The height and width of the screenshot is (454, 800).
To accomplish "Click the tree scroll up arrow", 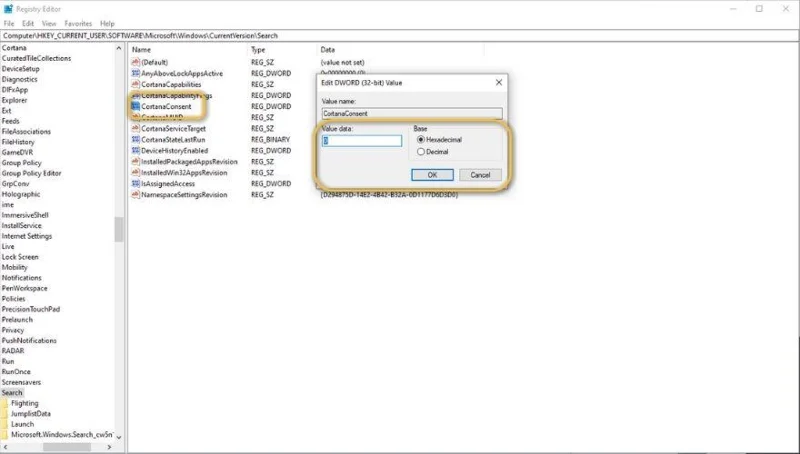I will click(119, 48).
